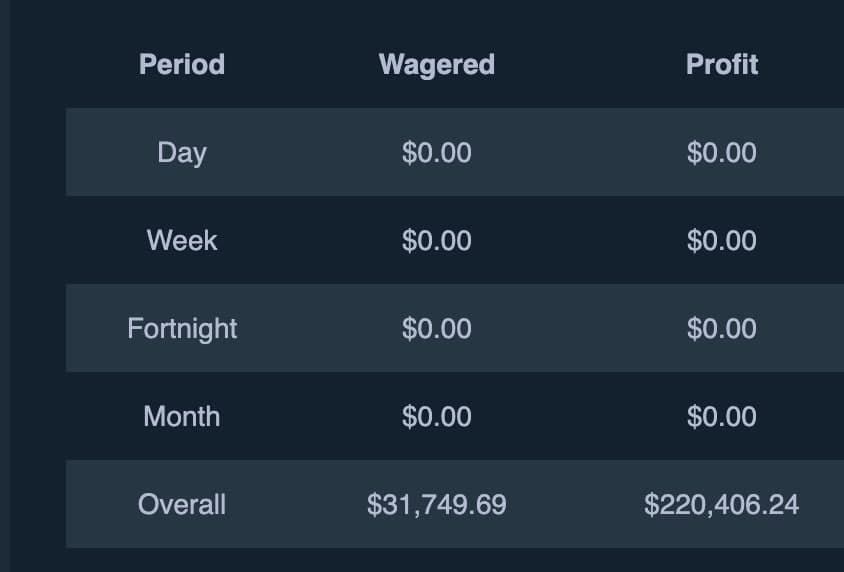Click the Profit column header
Viewport: 844px width, 572px height.
click(x=722, y=65)
